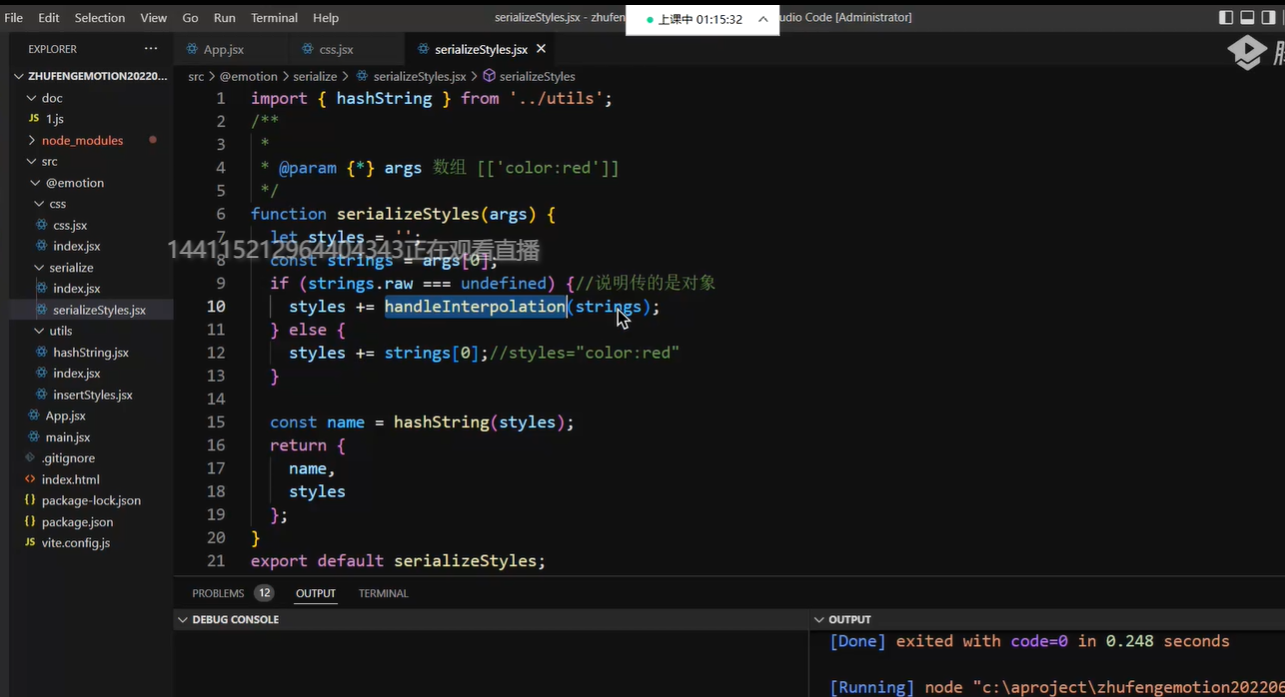Open package.json from the file tree
Viewport: 1285px width, 697px height.
77,522
